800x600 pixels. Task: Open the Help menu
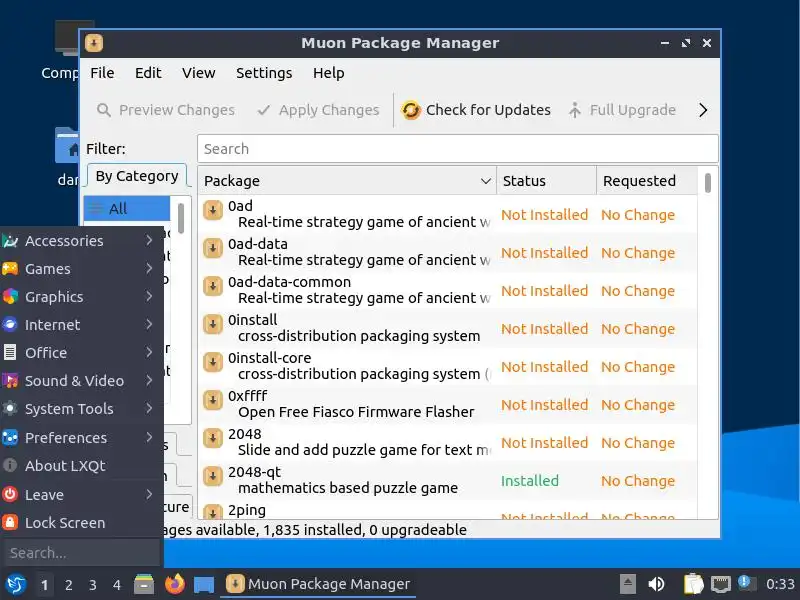pos(329,73)
